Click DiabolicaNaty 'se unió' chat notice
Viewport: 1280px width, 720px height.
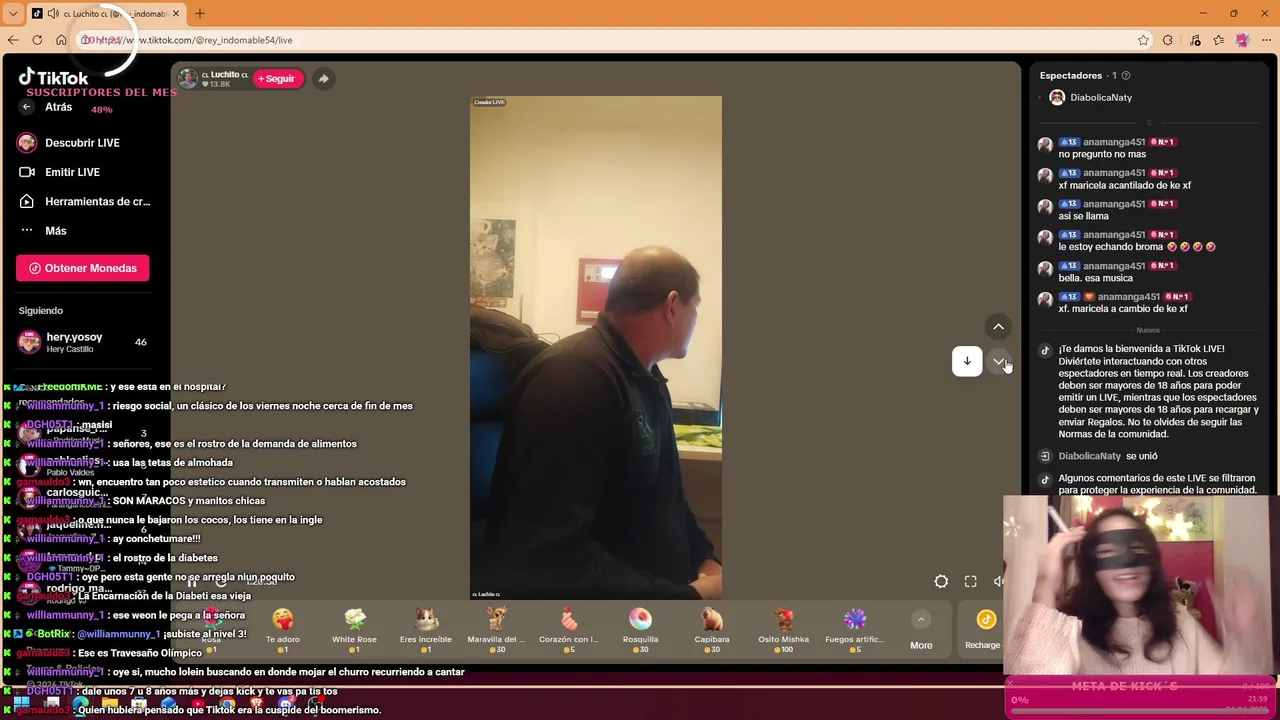coord(1108,456)
